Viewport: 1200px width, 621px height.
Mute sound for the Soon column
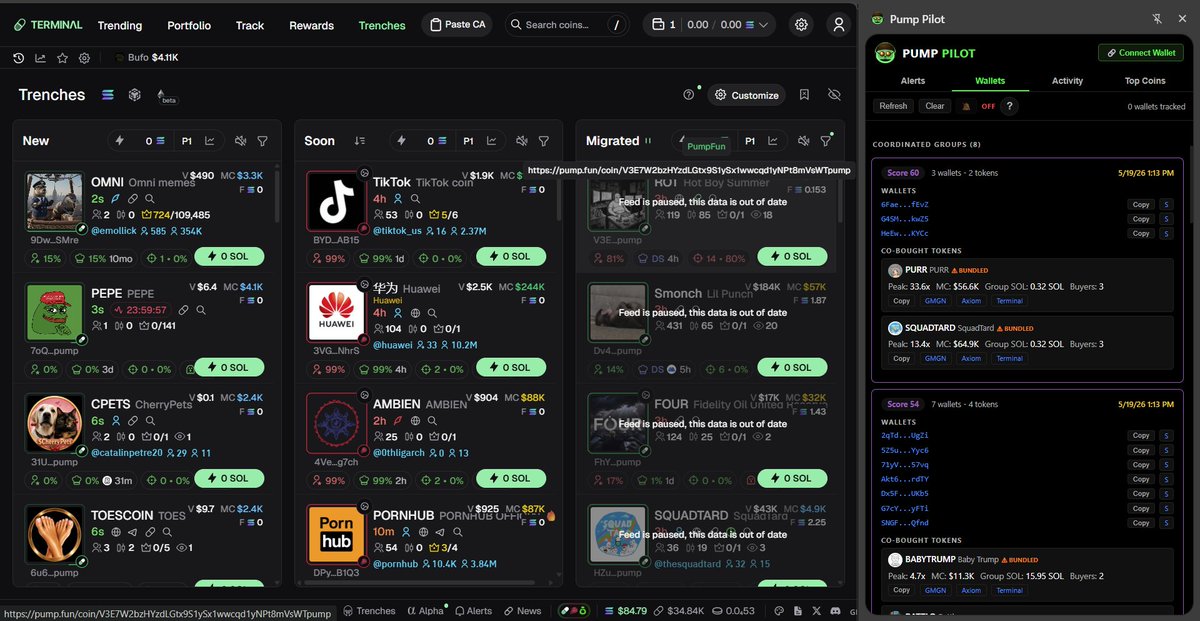pos(521,141)
